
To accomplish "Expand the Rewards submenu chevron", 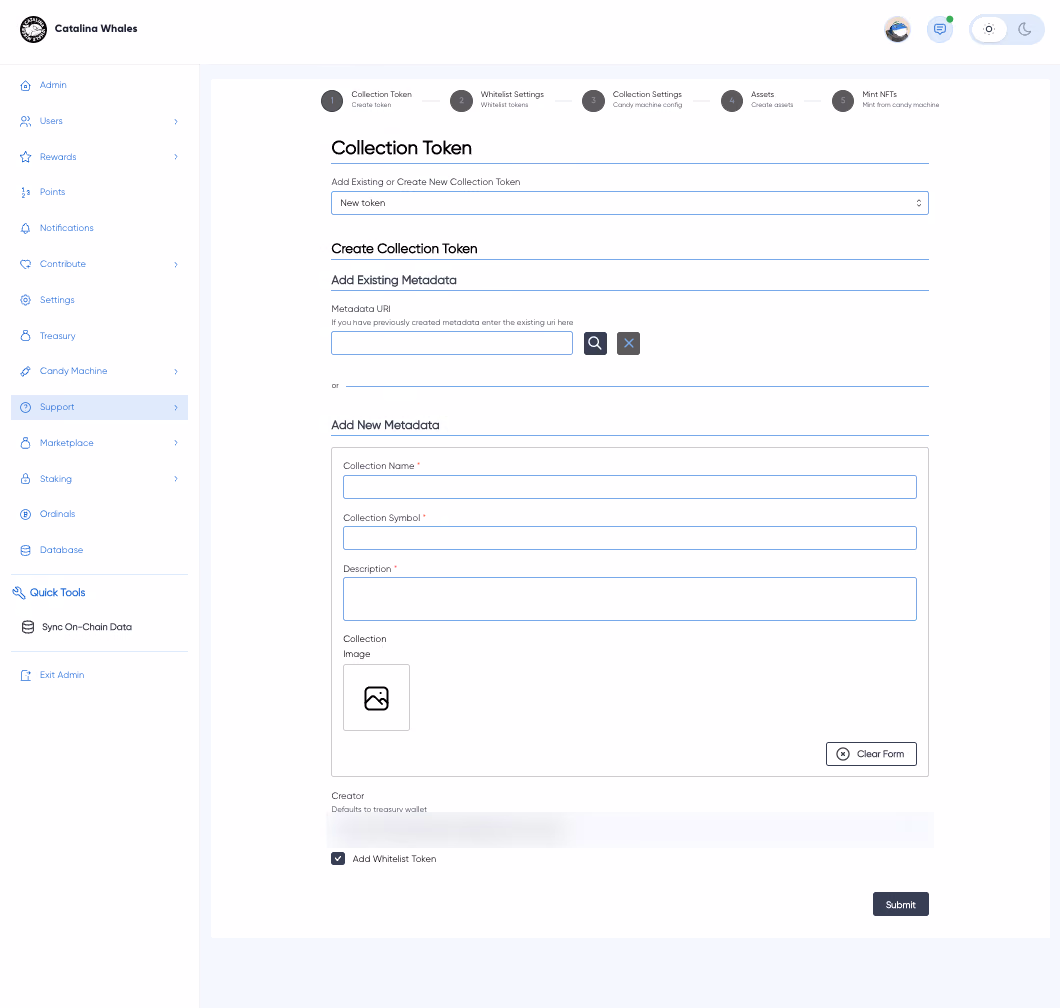I will coord(176,157).
